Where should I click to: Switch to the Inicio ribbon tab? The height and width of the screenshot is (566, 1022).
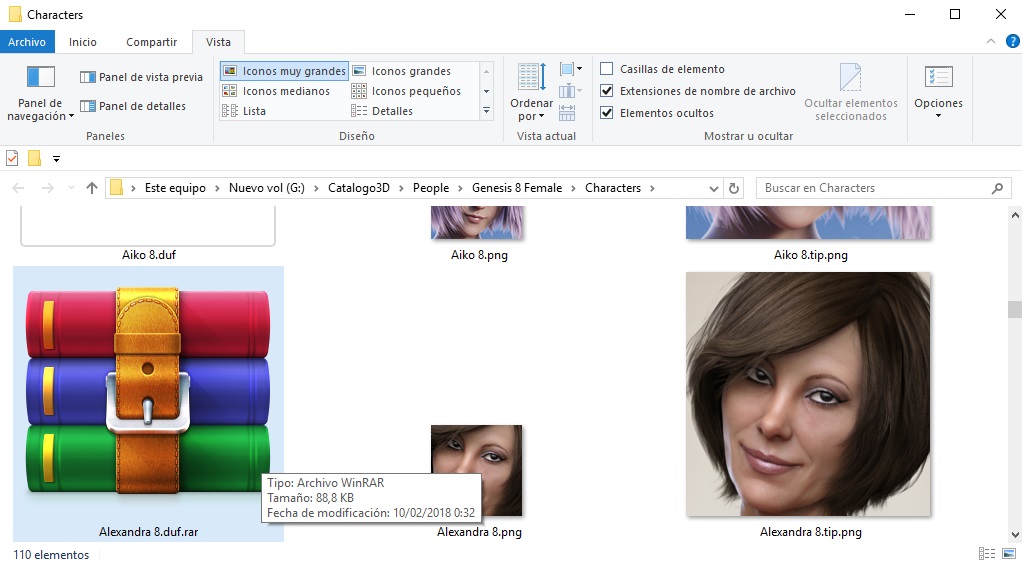tap(83, 42)
